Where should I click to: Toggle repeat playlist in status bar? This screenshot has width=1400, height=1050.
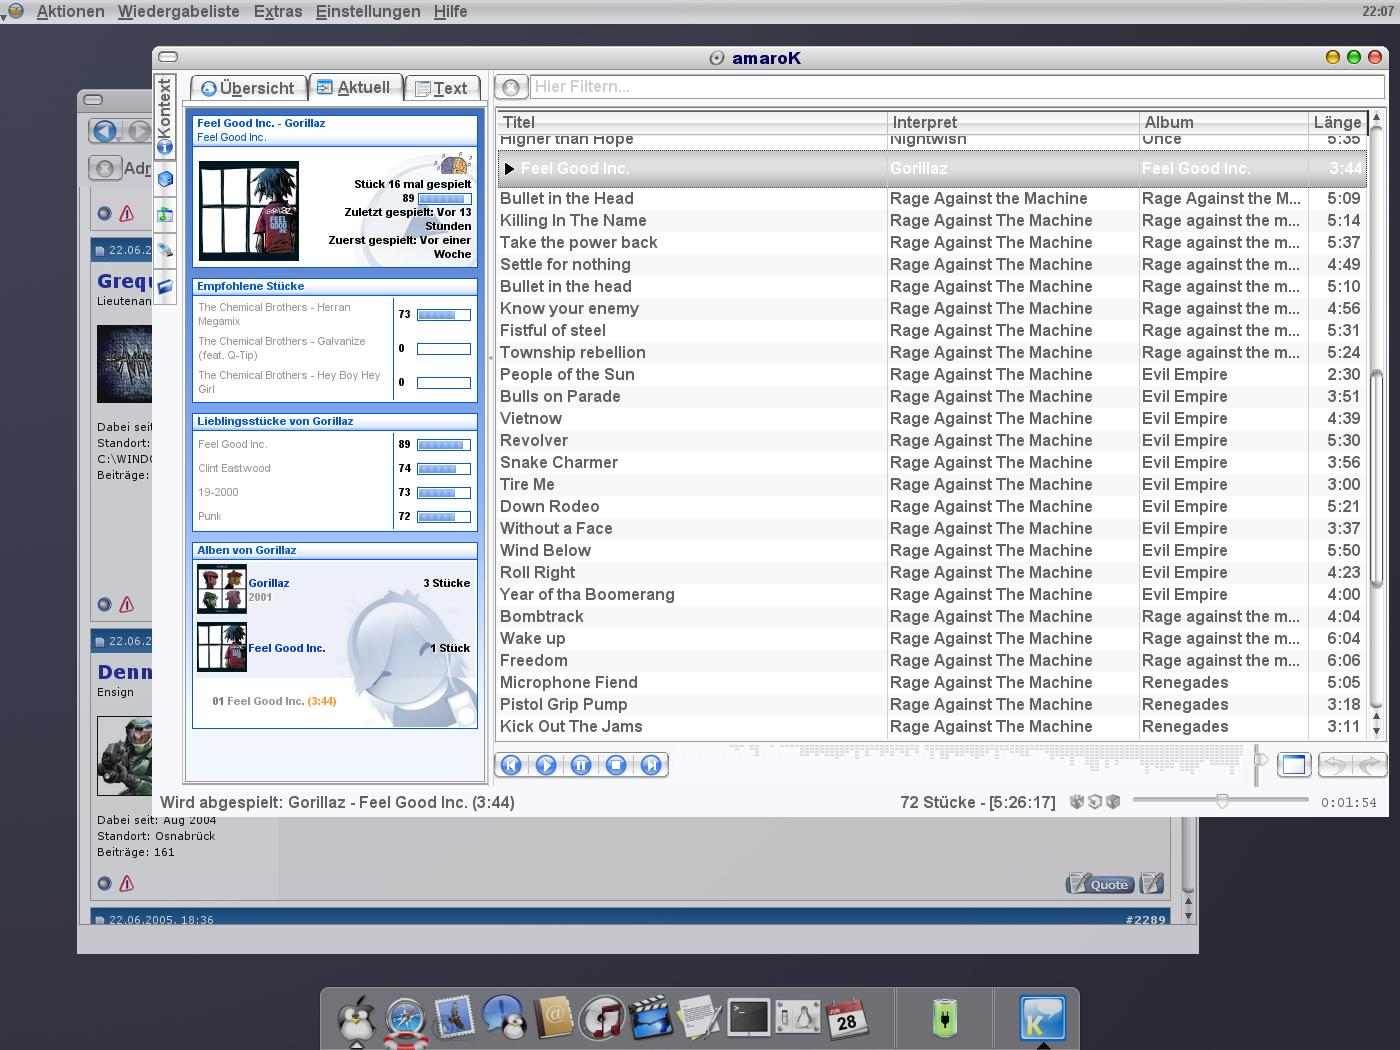click(1113, 801)
